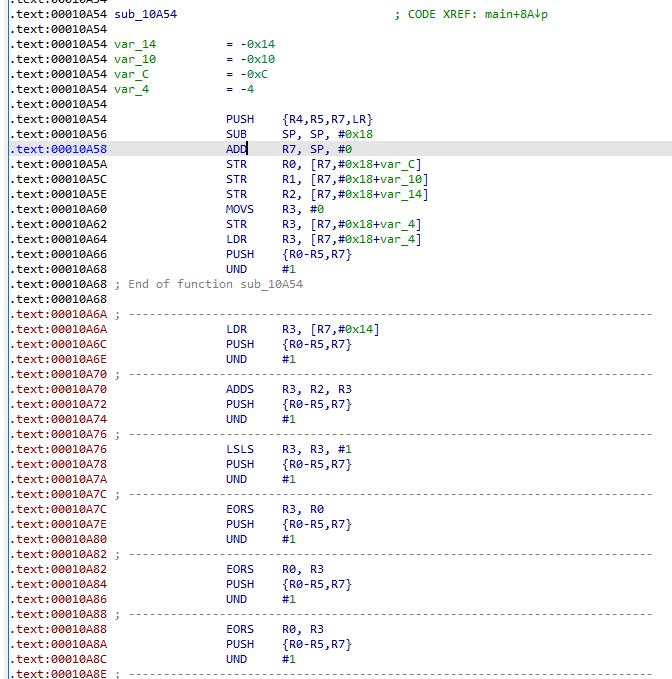The image size is (672, 679).
Task: Click the var_14 variable definition
Action: pyautogui.click(x=135, y=45)
